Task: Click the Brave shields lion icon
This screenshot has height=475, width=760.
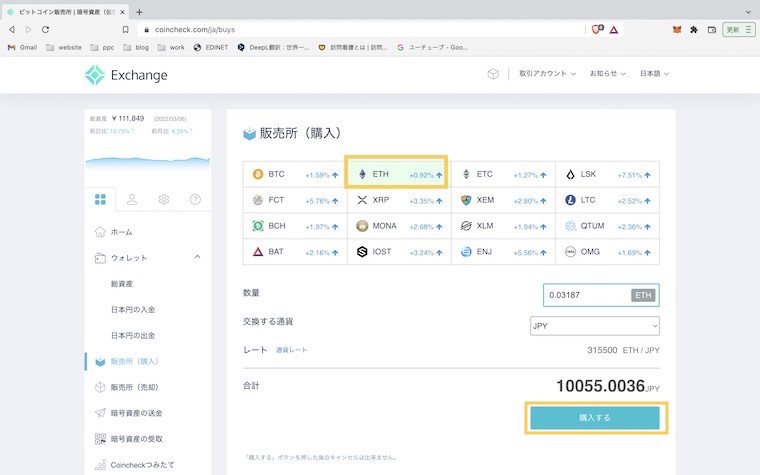Action: pyautogui.click(x=596, y=30)
